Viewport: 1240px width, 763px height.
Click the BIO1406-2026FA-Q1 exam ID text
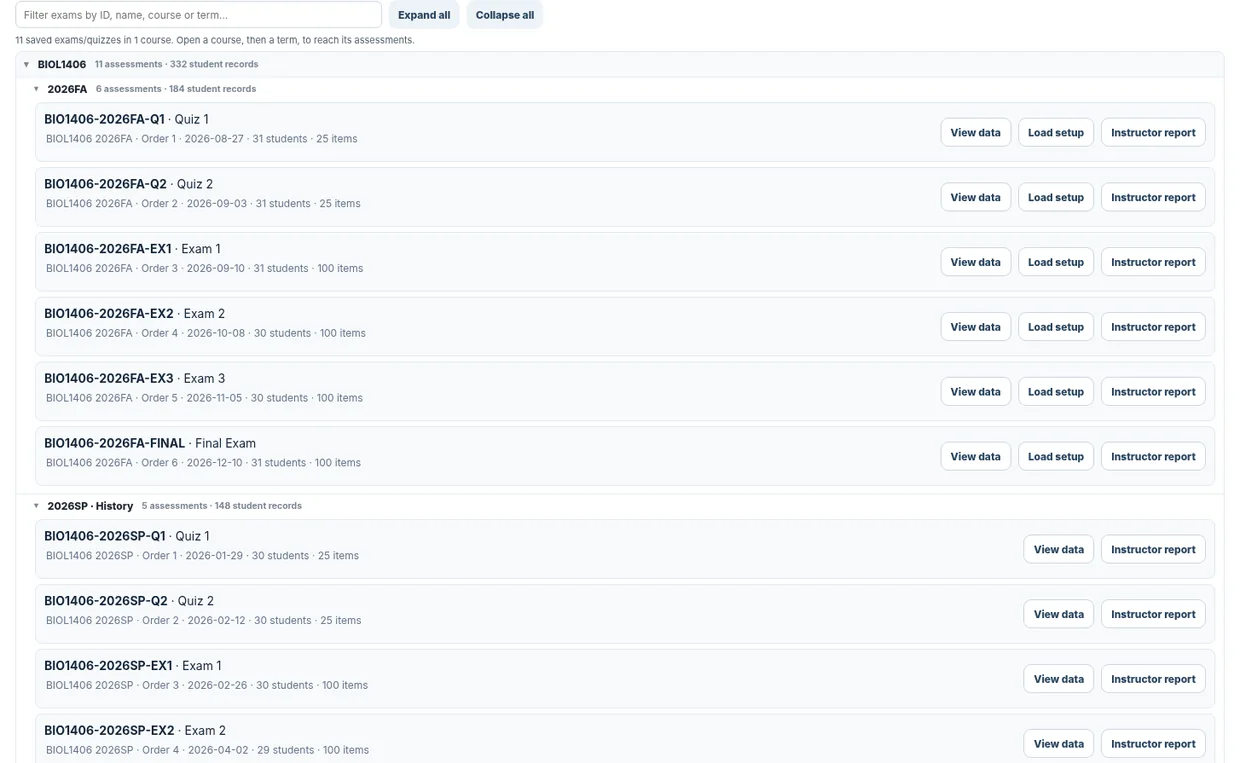tap(104, 119)
